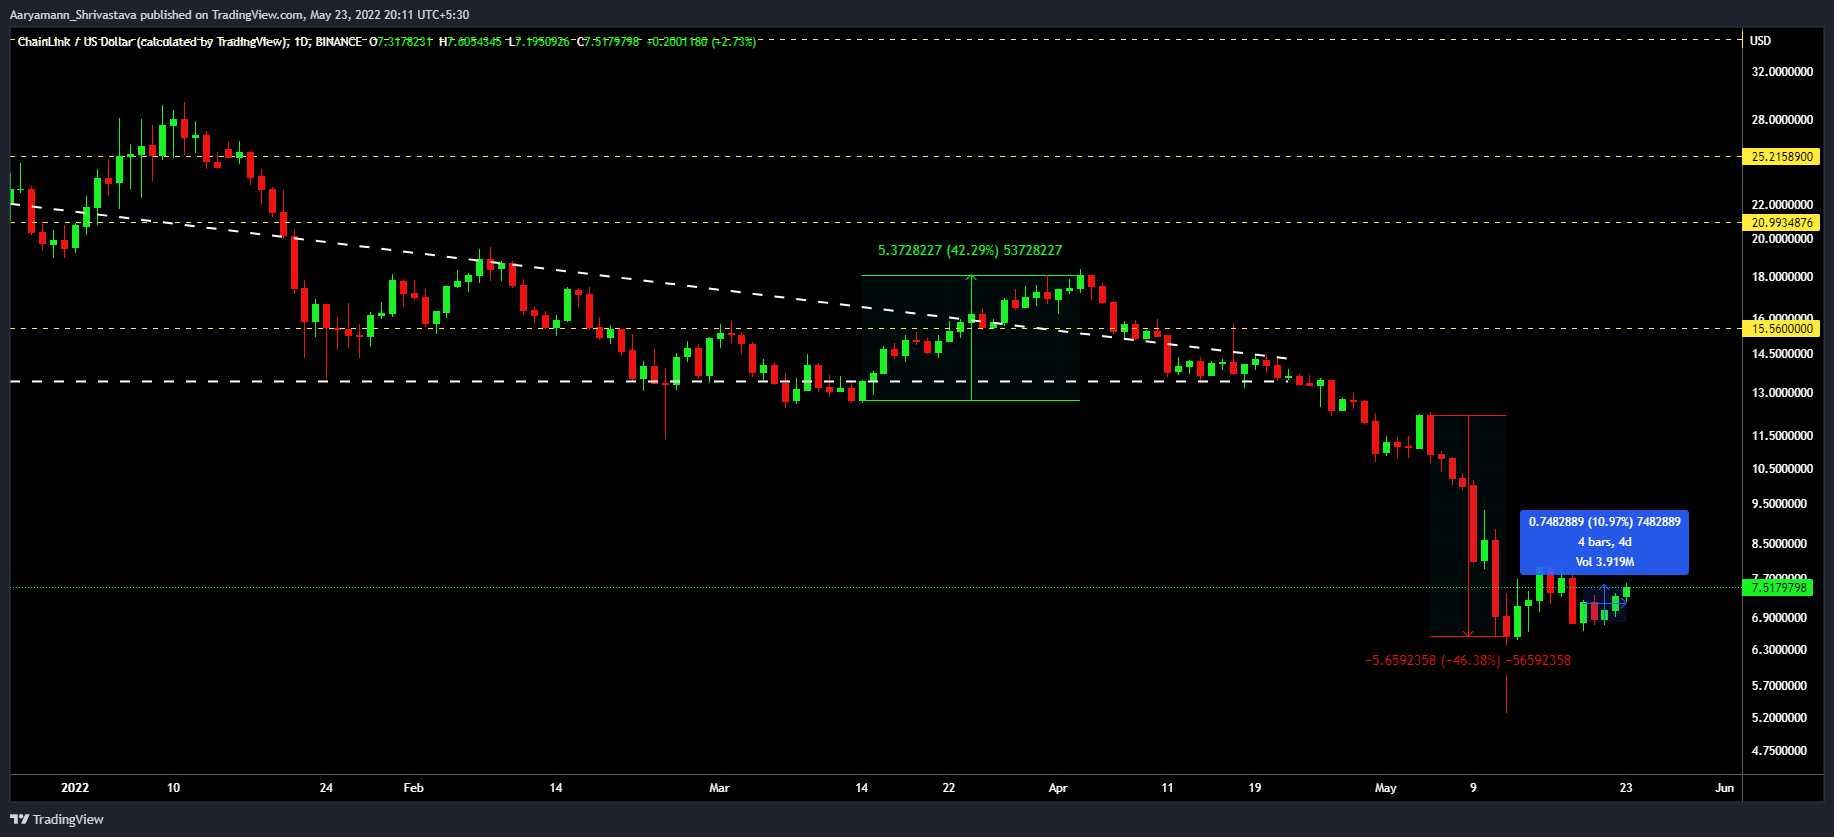Select the 1D interval label in chart title
Image resolution: width=1834 pixels, height=837 pixels.
click(x=301, y=42)
